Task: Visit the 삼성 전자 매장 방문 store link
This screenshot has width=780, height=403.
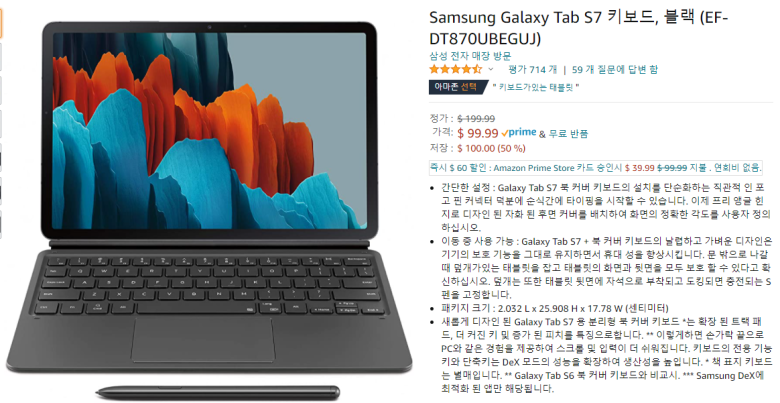Action: pyautogui.click(x=470, y=56)
